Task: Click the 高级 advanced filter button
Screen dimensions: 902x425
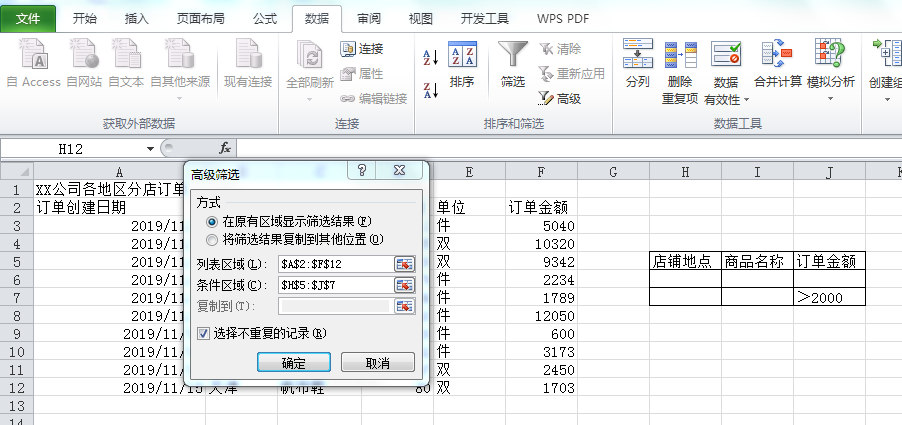Action: coord(560,99)
